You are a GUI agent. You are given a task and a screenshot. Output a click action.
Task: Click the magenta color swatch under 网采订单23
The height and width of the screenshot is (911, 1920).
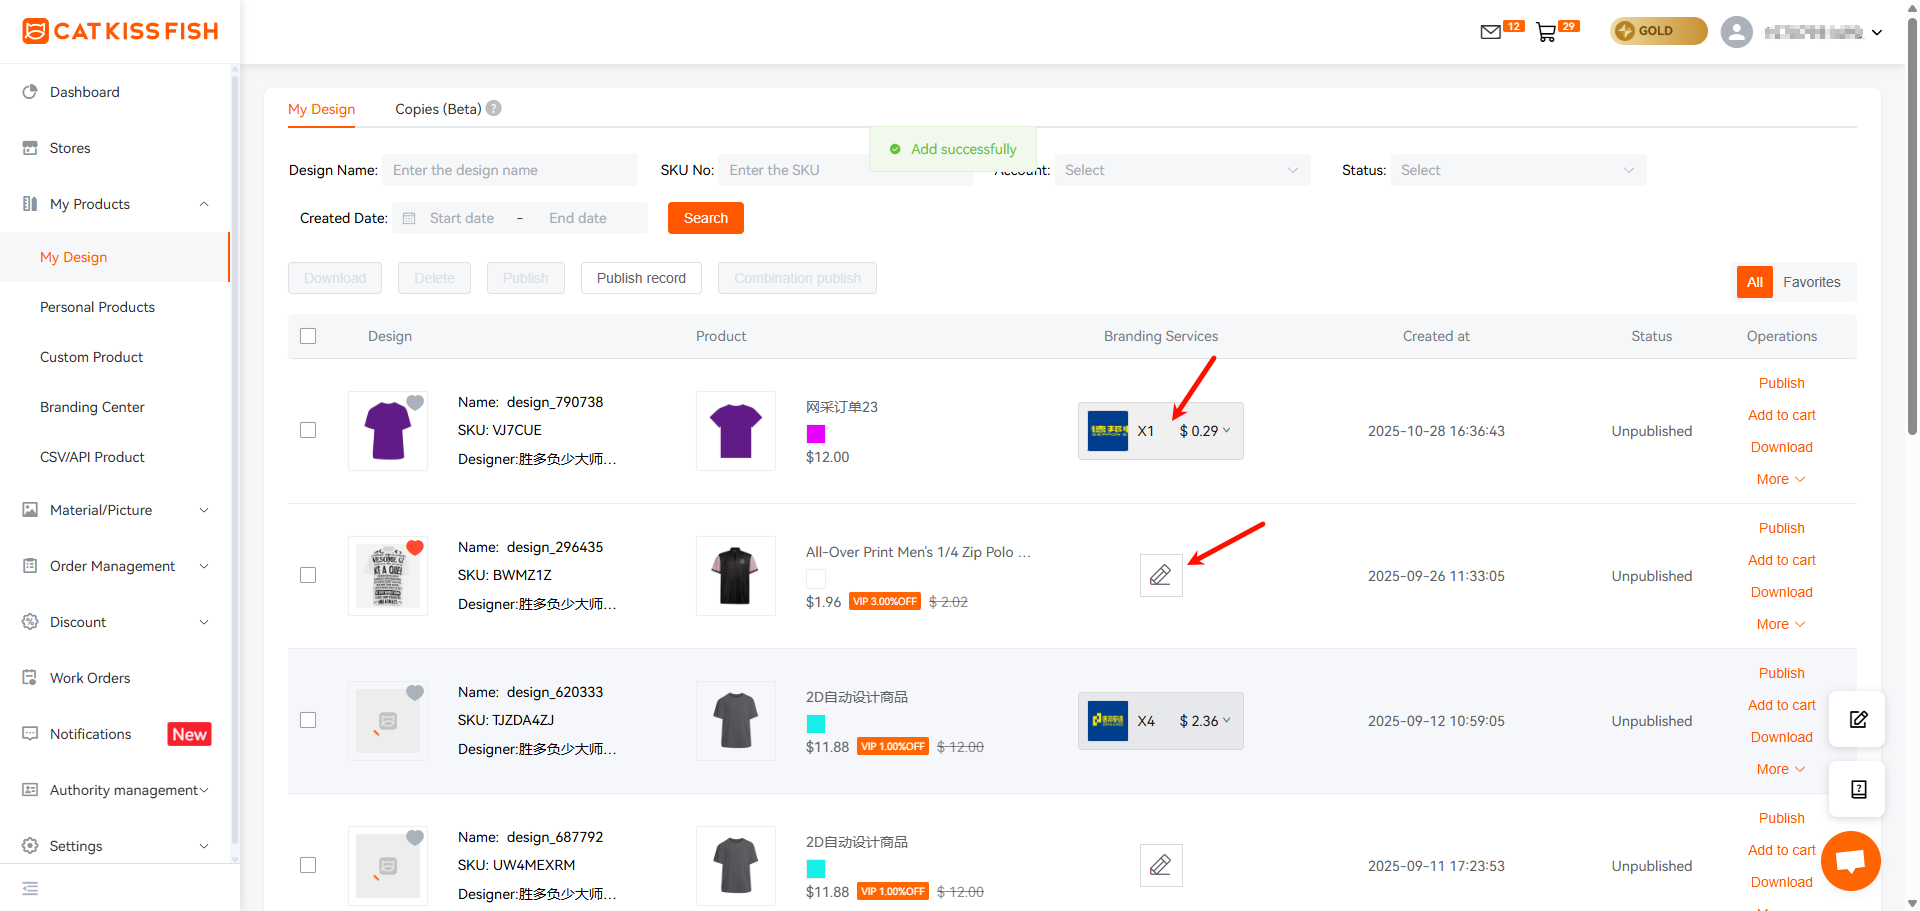816,433
